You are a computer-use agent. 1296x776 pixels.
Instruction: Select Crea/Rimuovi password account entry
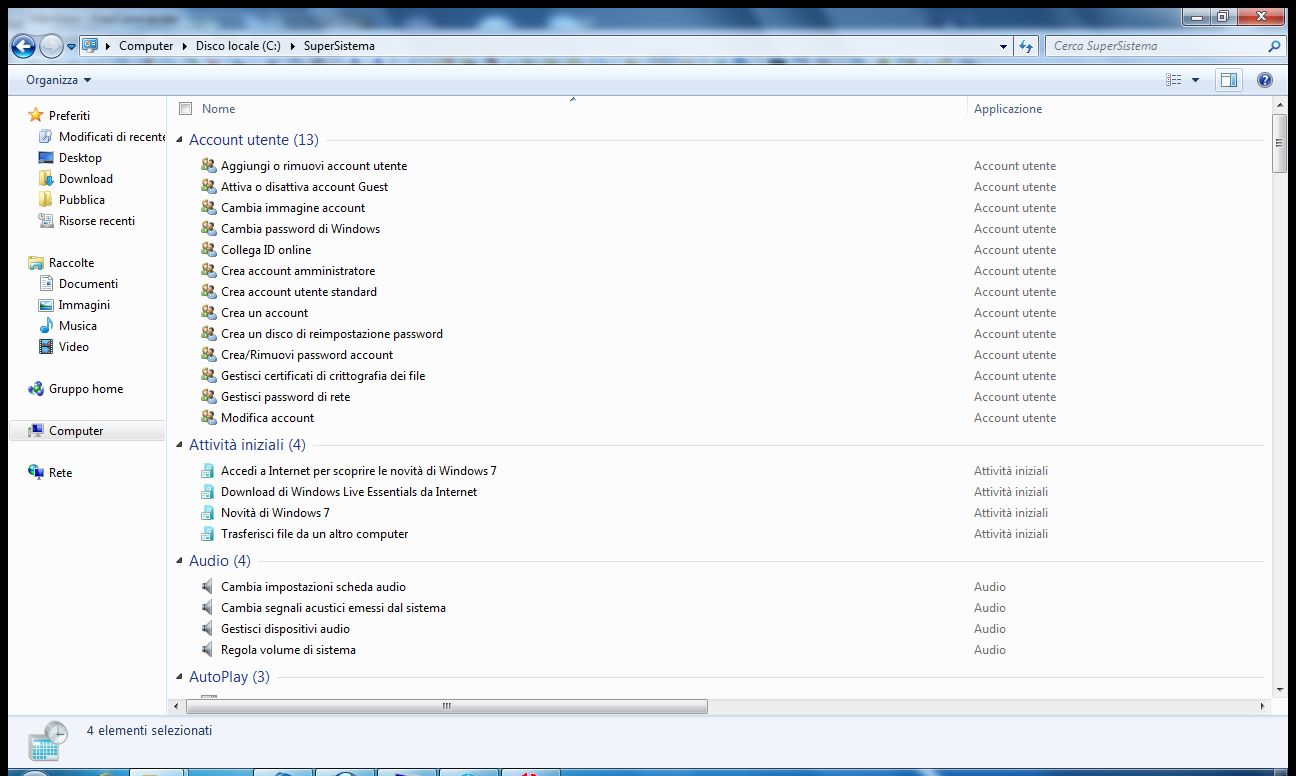(x=307, y=355)
